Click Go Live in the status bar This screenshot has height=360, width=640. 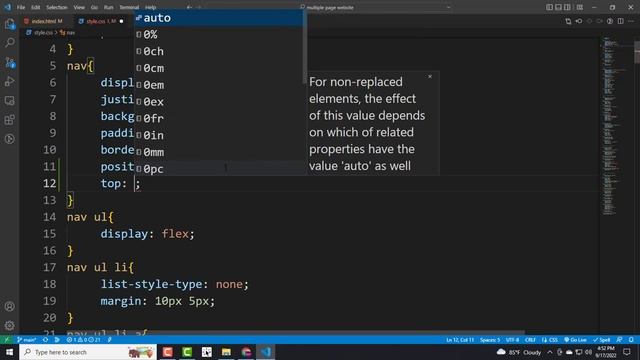pyautogui.click(x=575, y=340)
